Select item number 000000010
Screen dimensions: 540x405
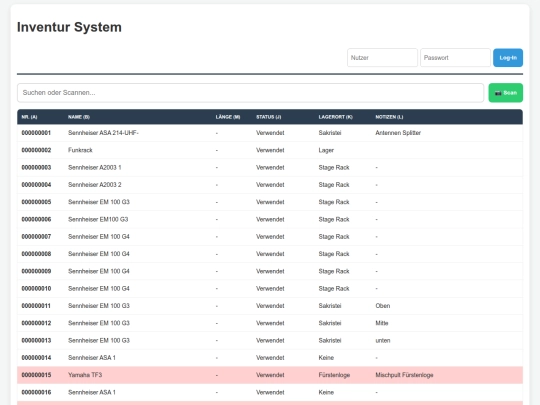pos(36,288)
